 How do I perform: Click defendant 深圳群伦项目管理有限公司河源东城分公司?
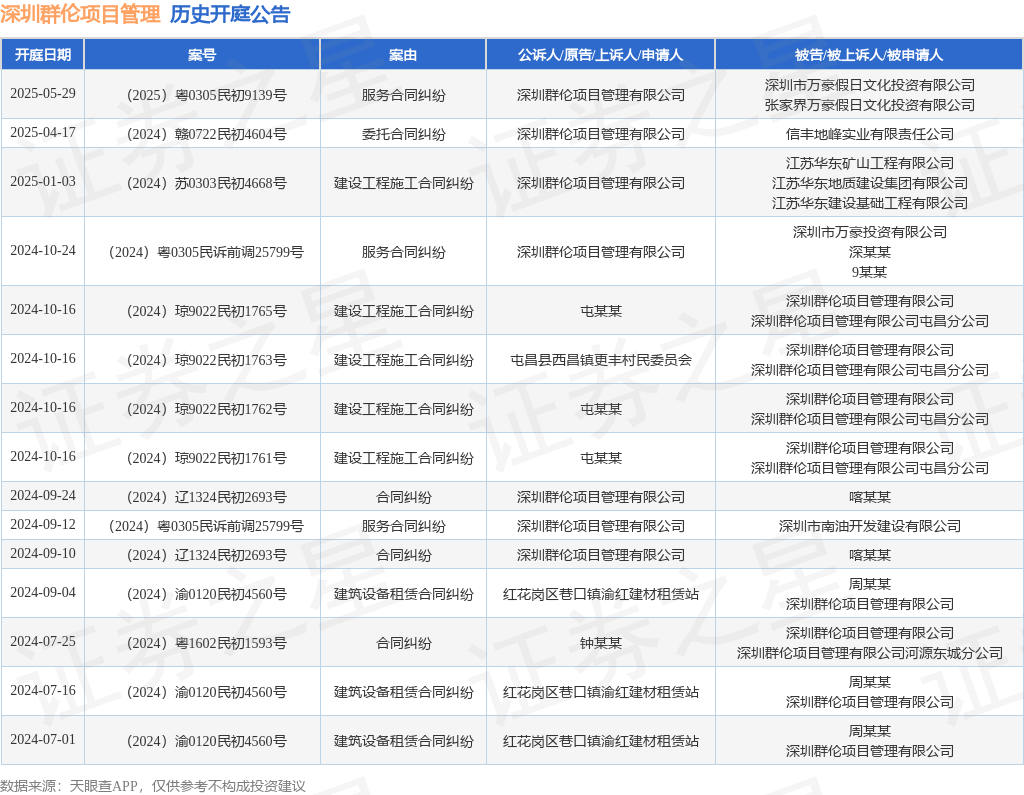(870, 653)
